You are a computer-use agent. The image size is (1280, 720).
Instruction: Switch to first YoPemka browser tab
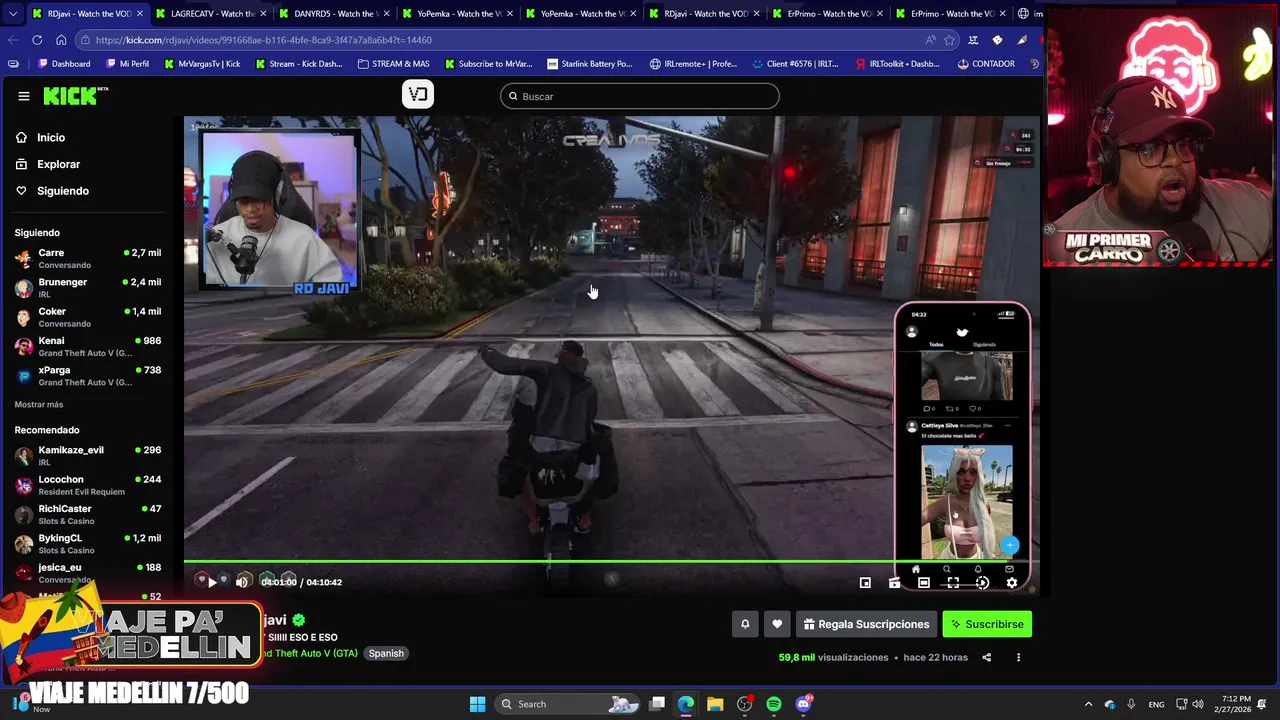pyautogui.click(x=458, y=14)
